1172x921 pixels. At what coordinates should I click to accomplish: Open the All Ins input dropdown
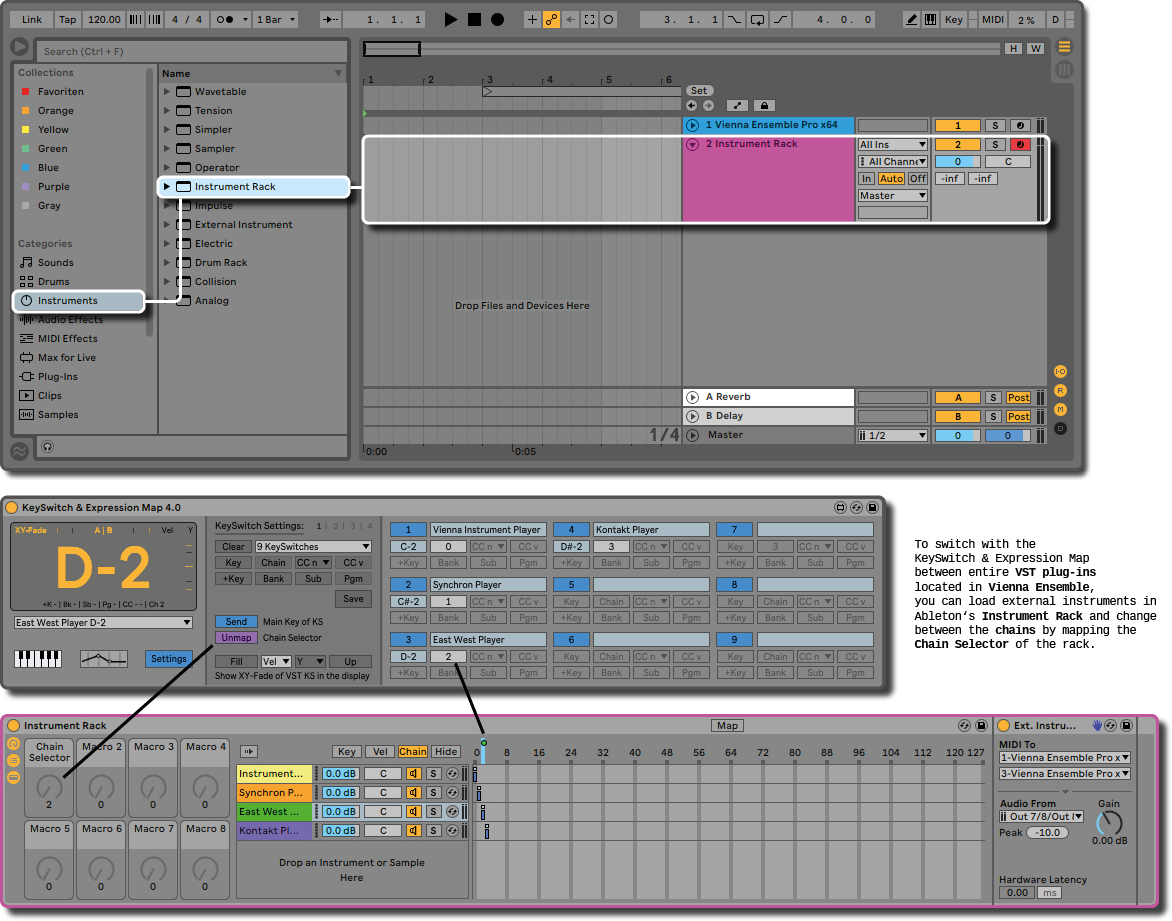point(892,144)
